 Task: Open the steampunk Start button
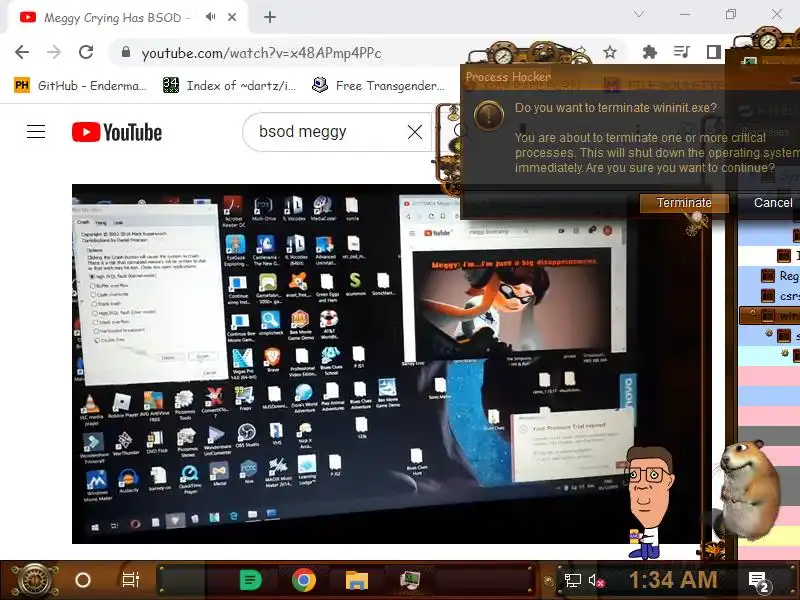pos(33,581)
